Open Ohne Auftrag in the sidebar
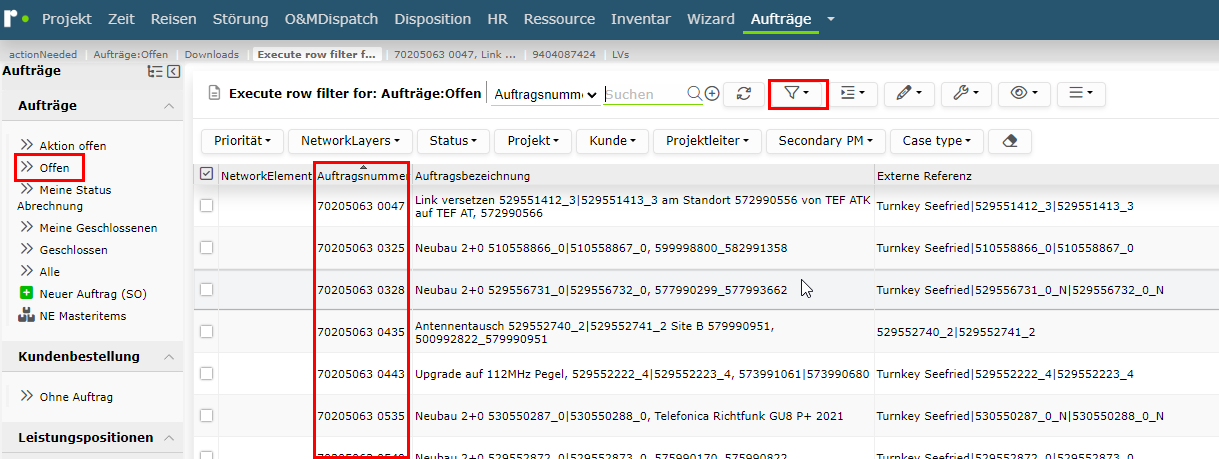This screenshot has height=459, width=1219. [76, 397]
